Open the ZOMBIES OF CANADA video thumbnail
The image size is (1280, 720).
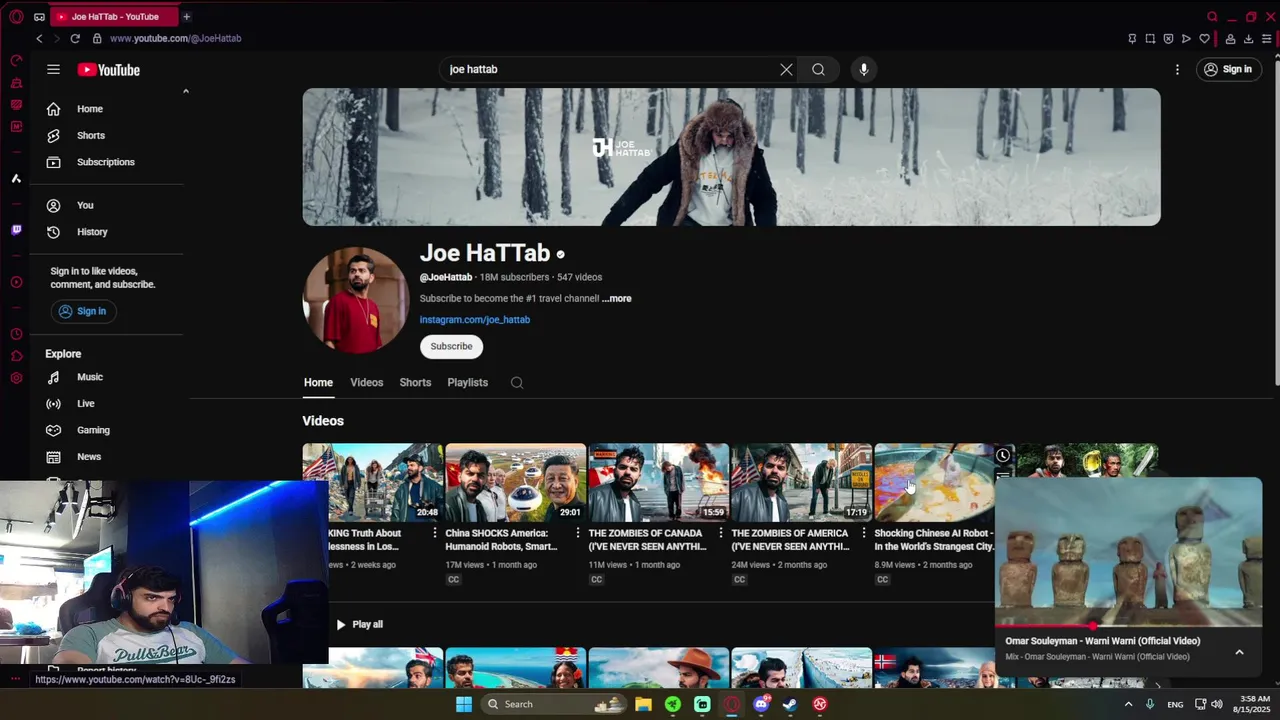click(658, 483)
